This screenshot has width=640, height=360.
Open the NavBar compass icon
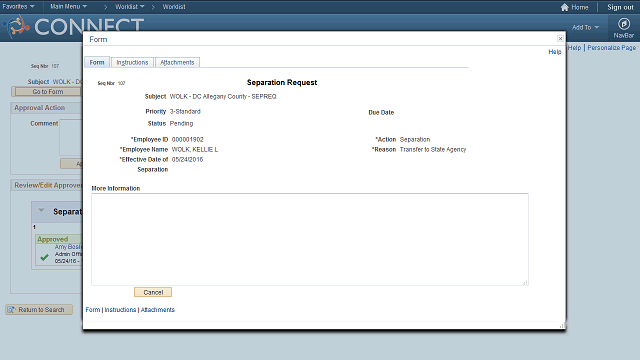(623, 24)
